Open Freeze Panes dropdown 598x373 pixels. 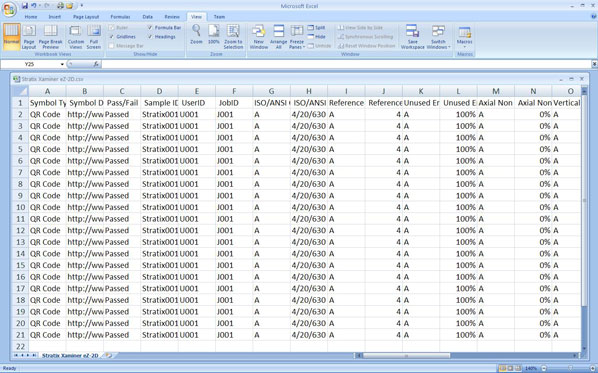(x=297, y=37)
